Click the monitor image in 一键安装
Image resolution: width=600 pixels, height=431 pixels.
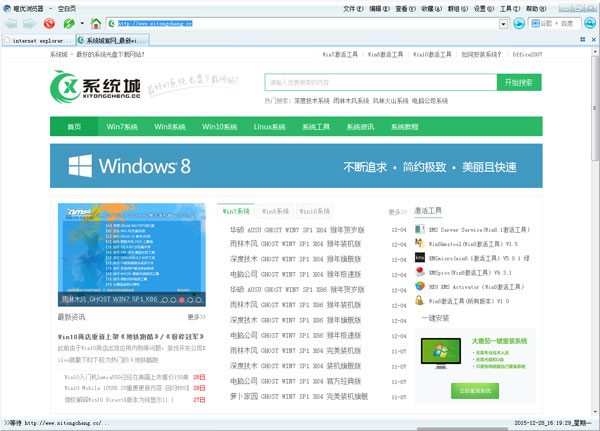click(441, 353)
